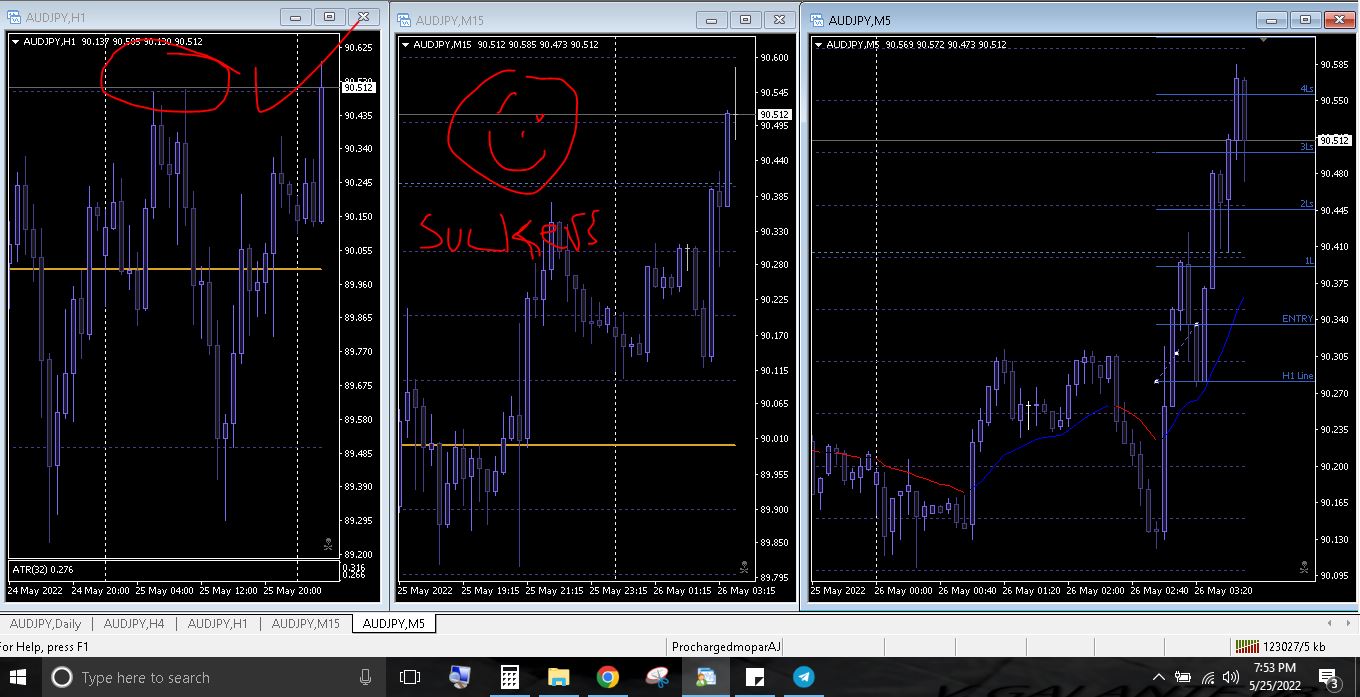Viewport: 1360px width, 697px height.
Task: Select the 'ENTRY' line label in M5 chart
Action: click(1297, 319)
